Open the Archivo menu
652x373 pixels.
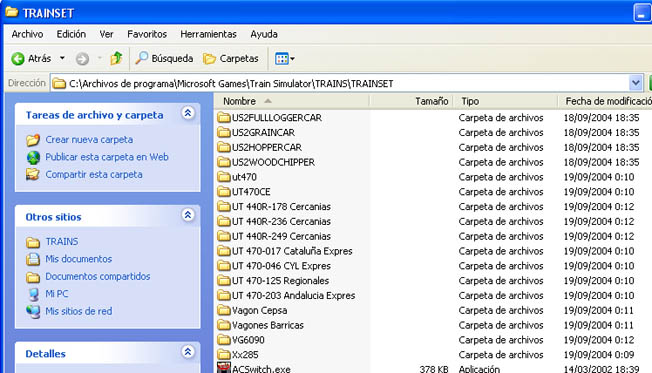[x=27, y=34]
